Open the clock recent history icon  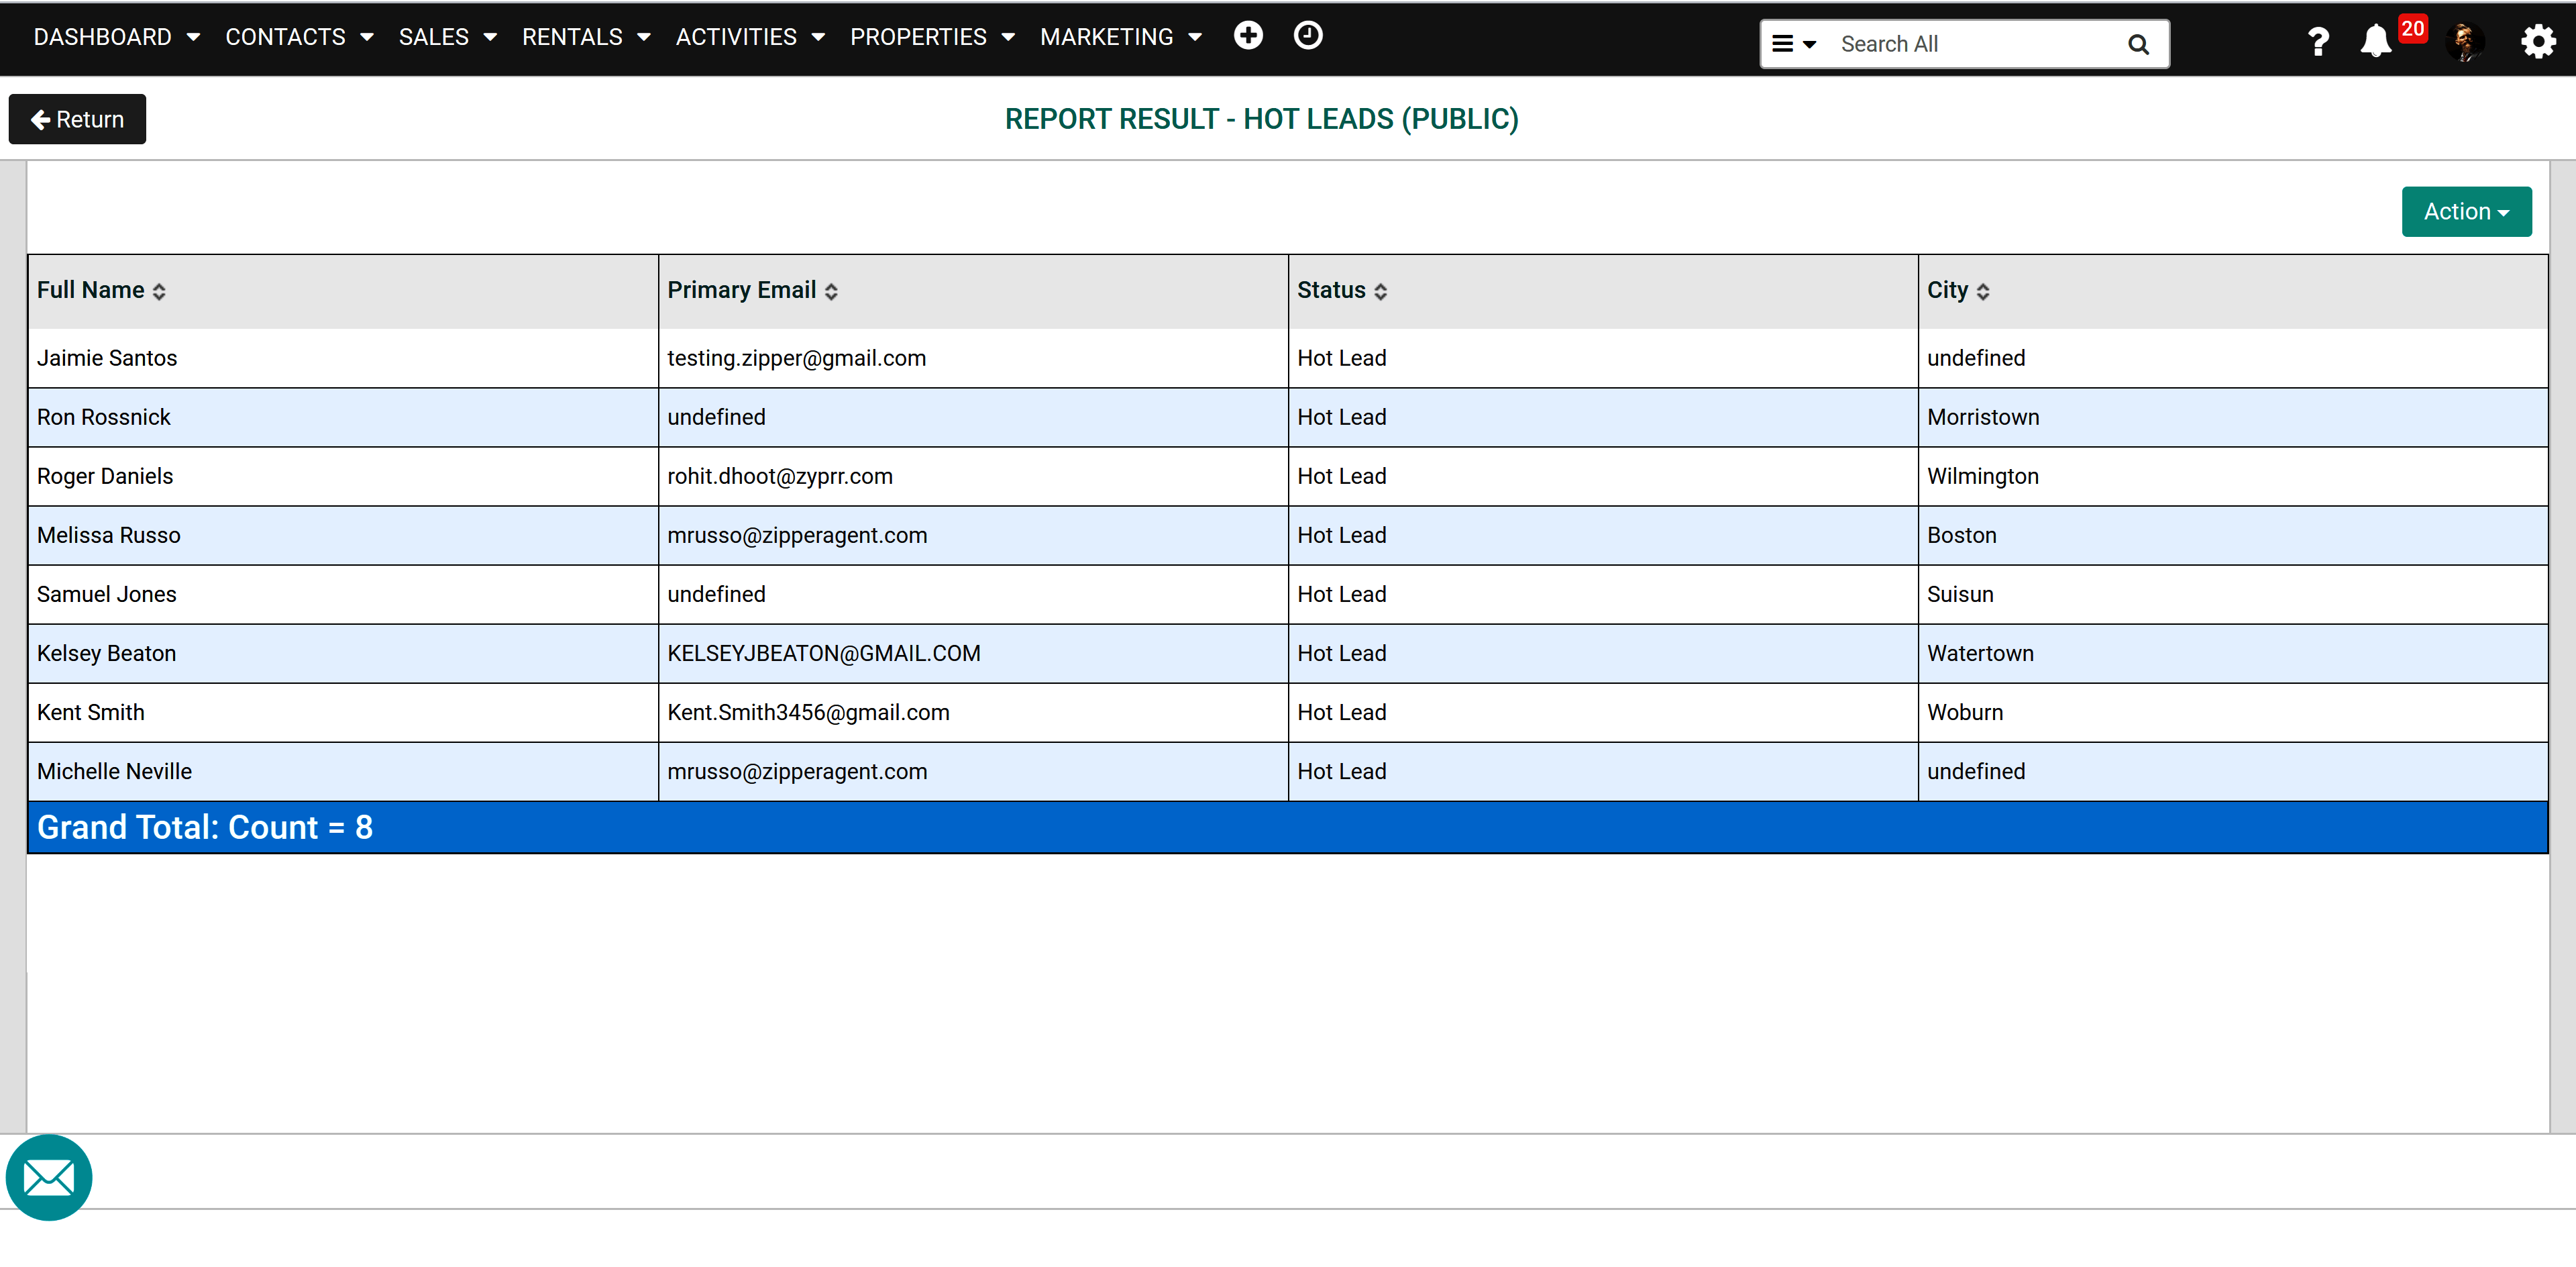(x=1307, y=36)
